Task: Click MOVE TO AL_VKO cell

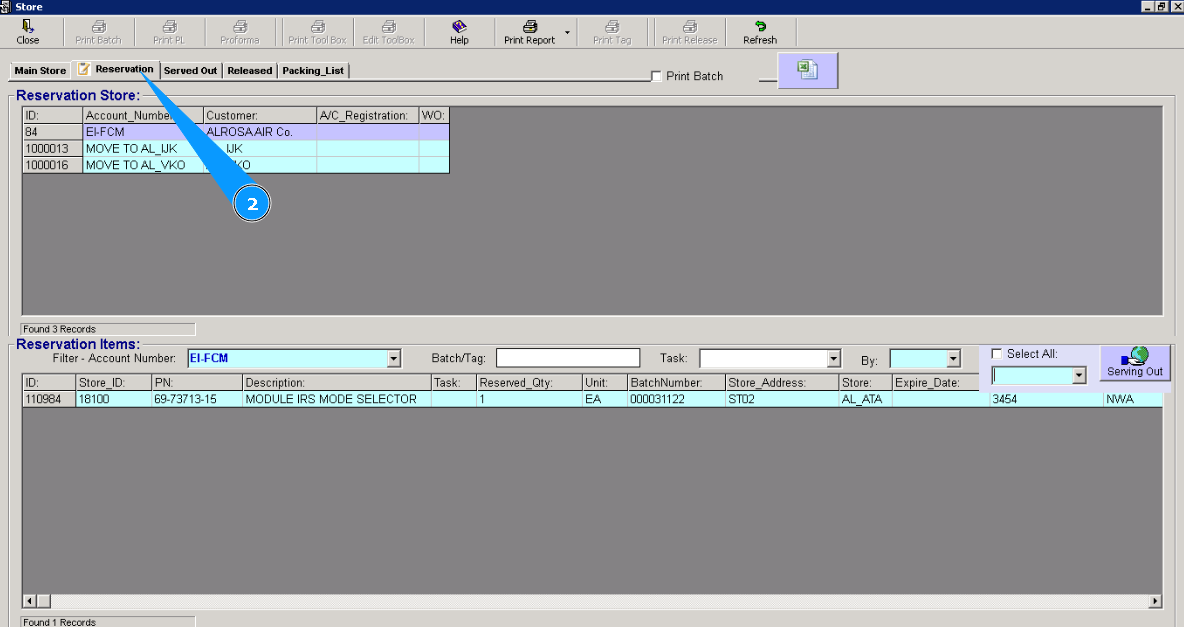Action: (x=143, y=165)
